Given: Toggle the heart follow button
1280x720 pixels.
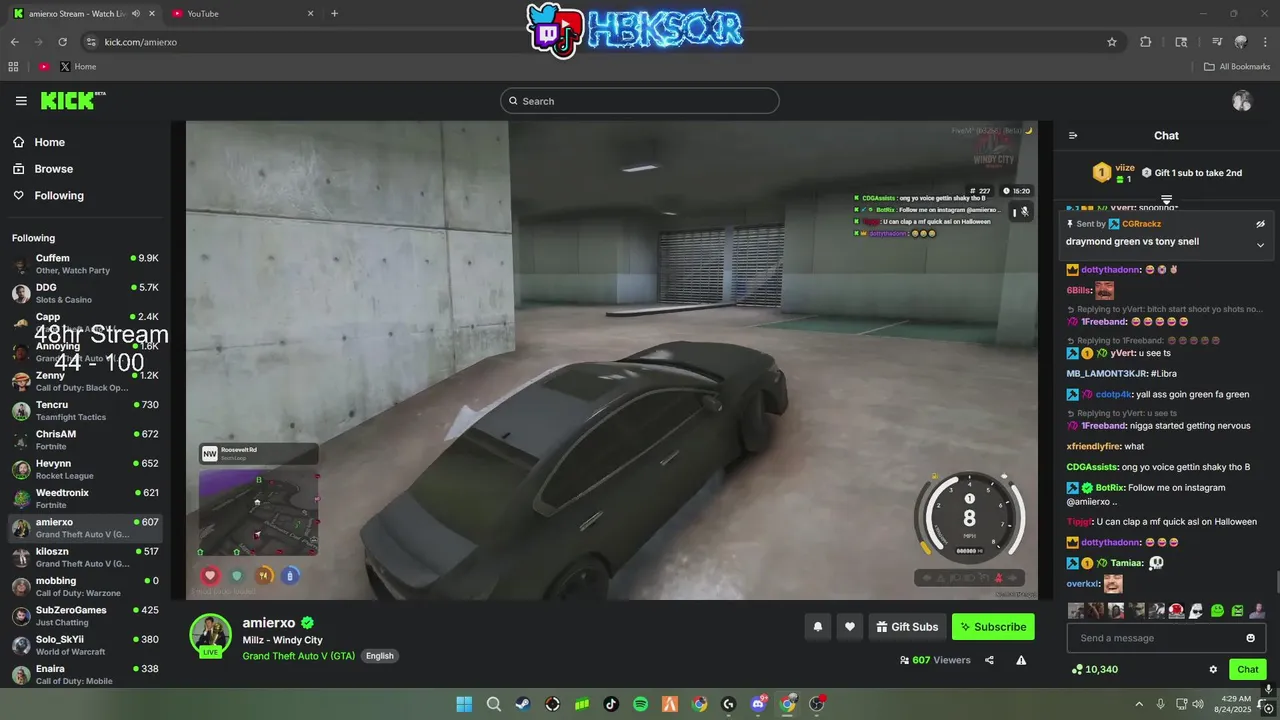Looking at the screenshot, I should click(x=849, y=627).
